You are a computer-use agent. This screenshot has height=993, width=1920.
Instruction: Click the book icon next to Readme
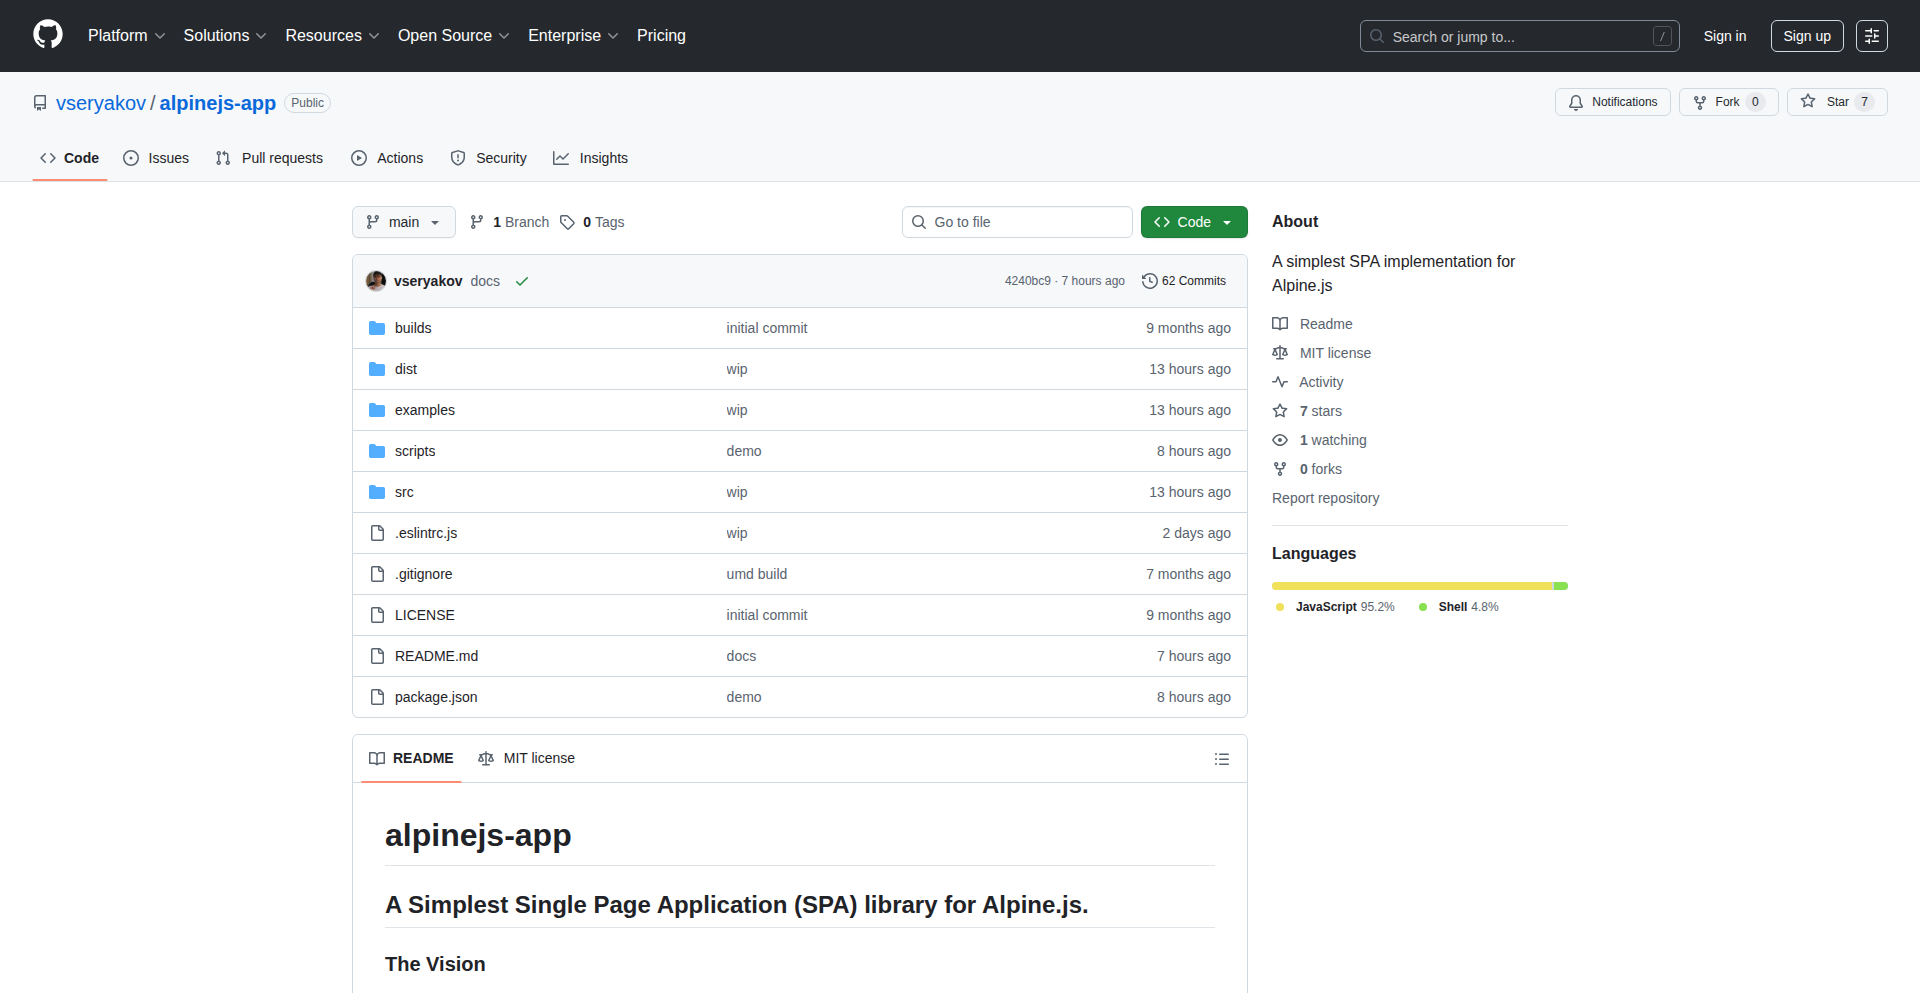point(1280,324)
